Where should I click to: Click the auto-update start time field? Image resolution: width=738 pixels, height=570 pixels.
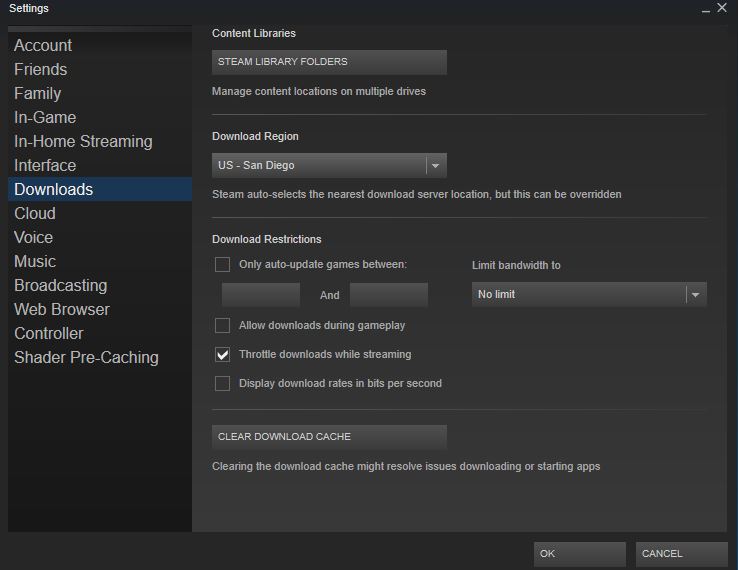point(261,295)
